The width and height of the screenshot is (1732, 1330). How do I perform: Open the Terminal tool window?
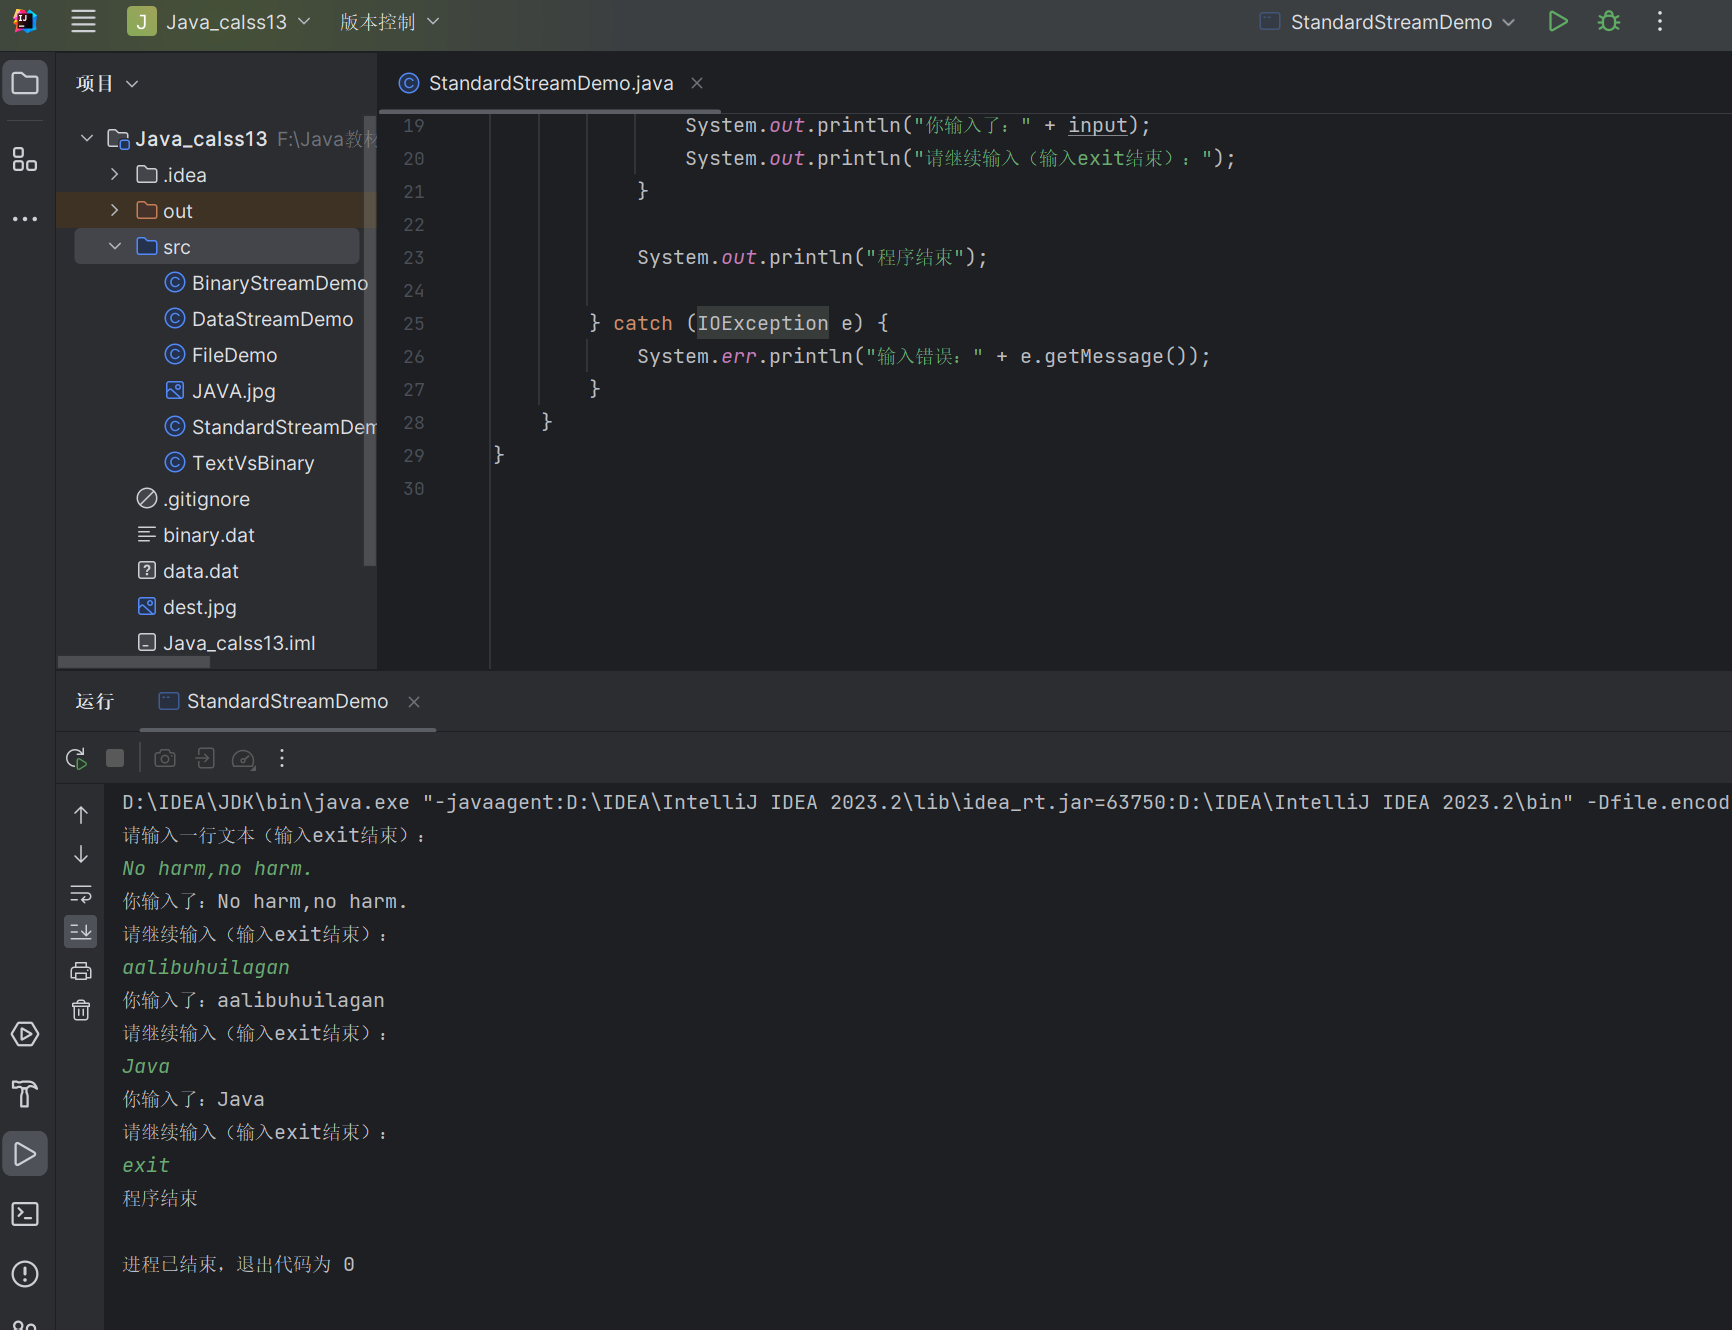pos(25,1214)
